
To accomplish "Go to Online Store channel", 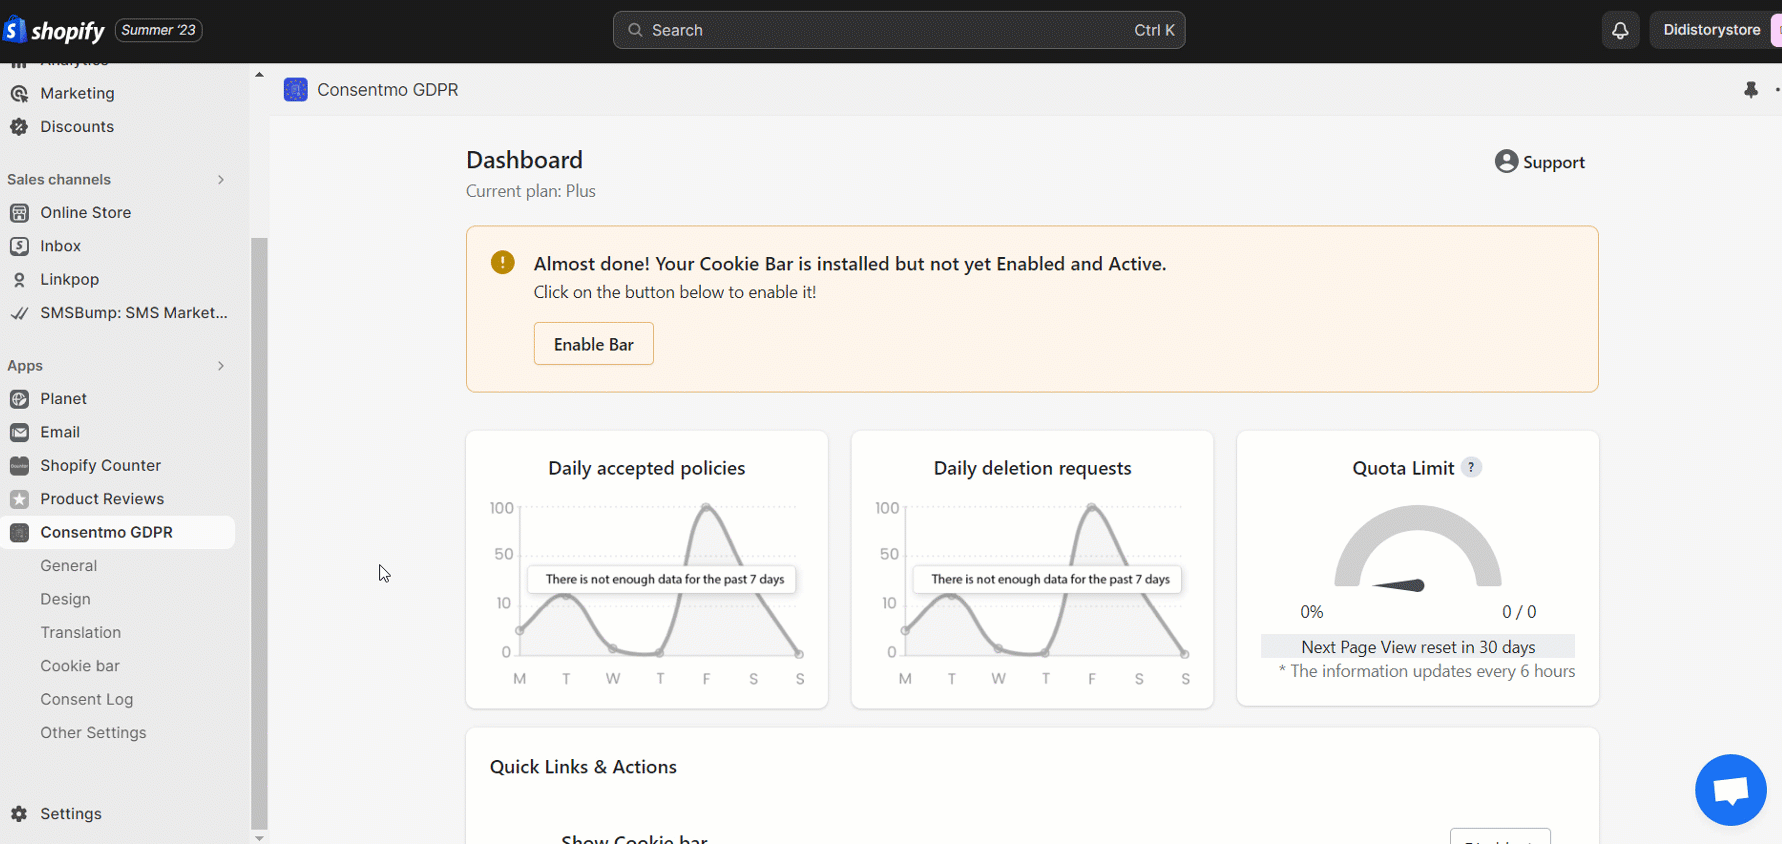I will (86, 213).
